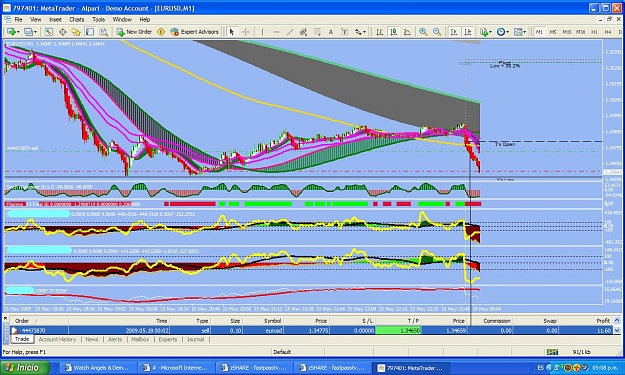Click the Default profile status bar entry
625x375 pixels.
coord(282,352)
